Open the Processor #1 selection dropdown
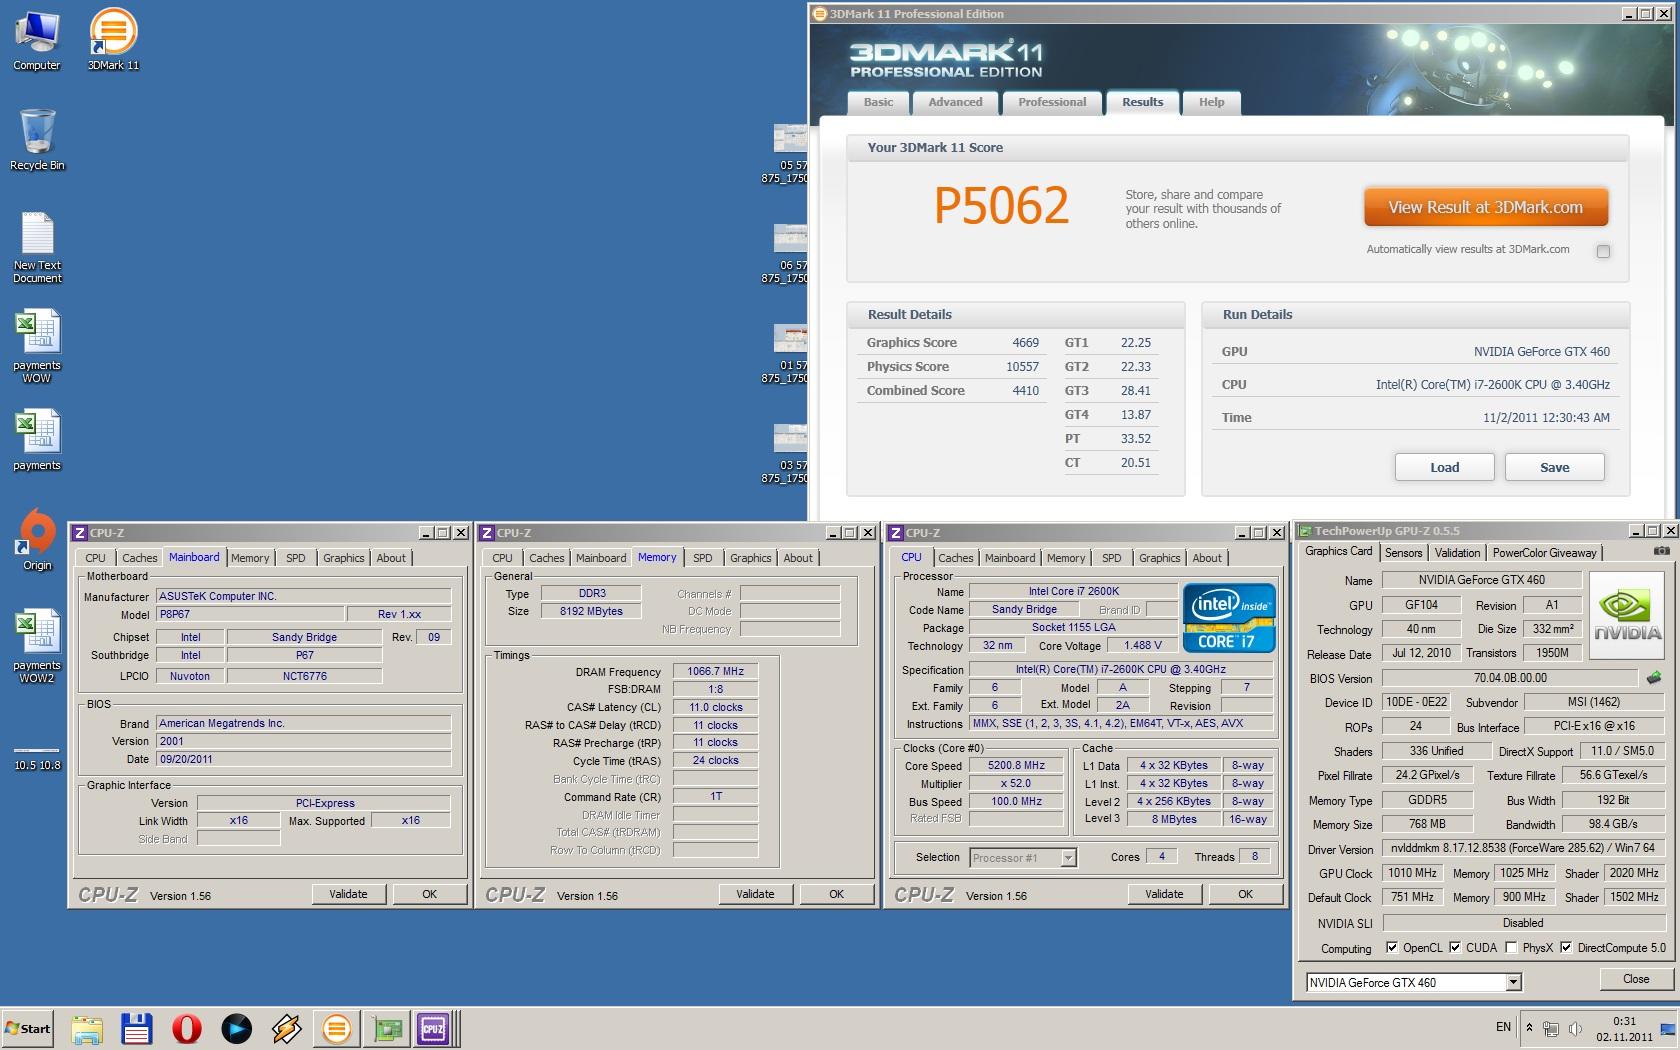The width and height of the screenshot is (1680, 1050). [1022, 857]
